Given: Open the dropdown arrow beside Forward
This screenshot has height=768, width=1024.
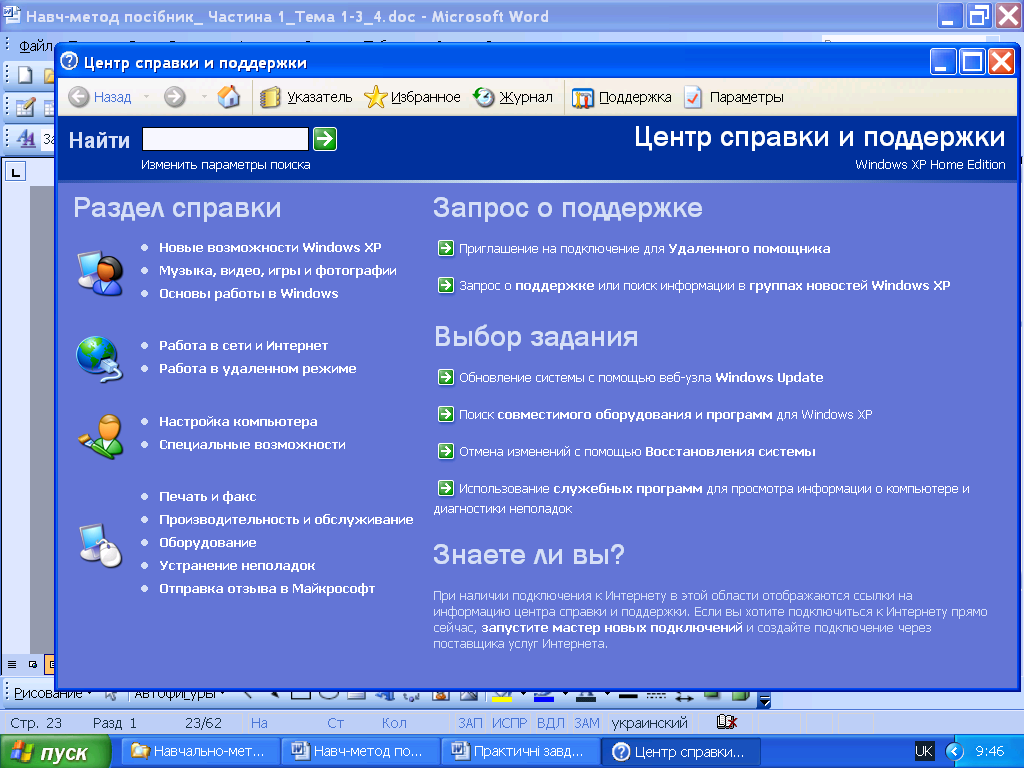Looking at the screenshot, I should pos(204,97).
